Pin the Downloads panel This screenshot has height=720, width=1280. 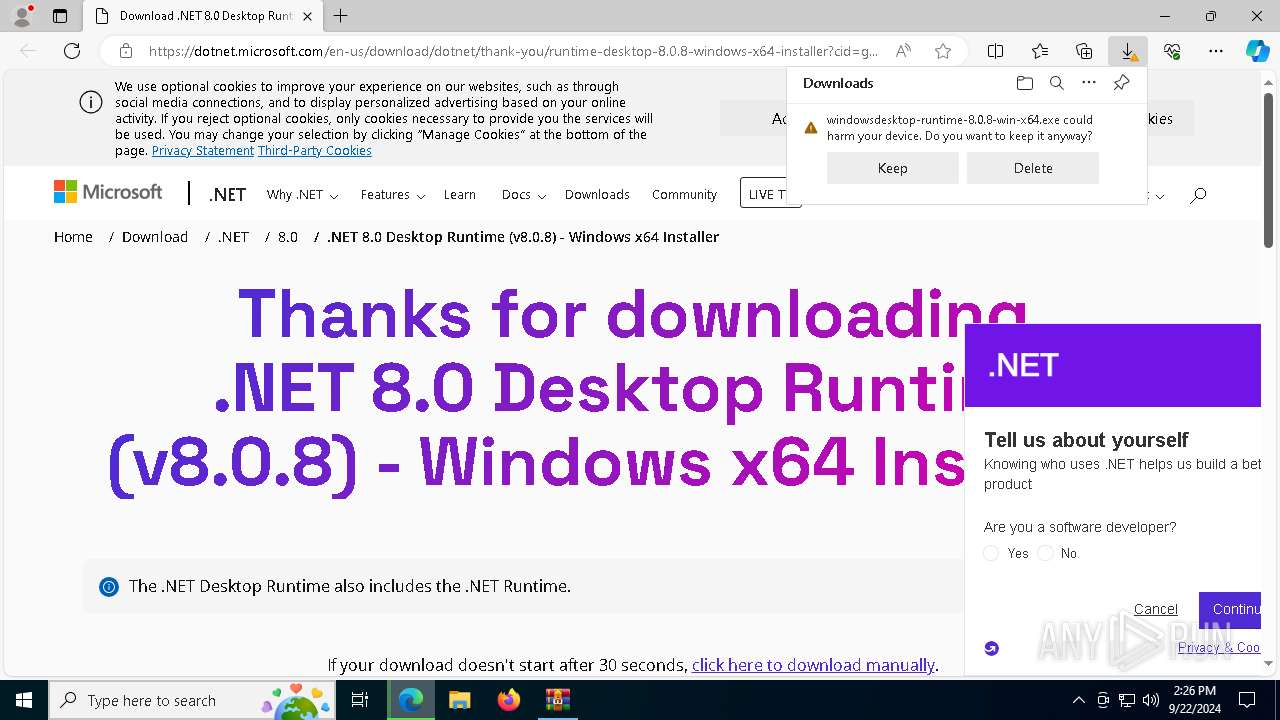[x=1121, y=83]
